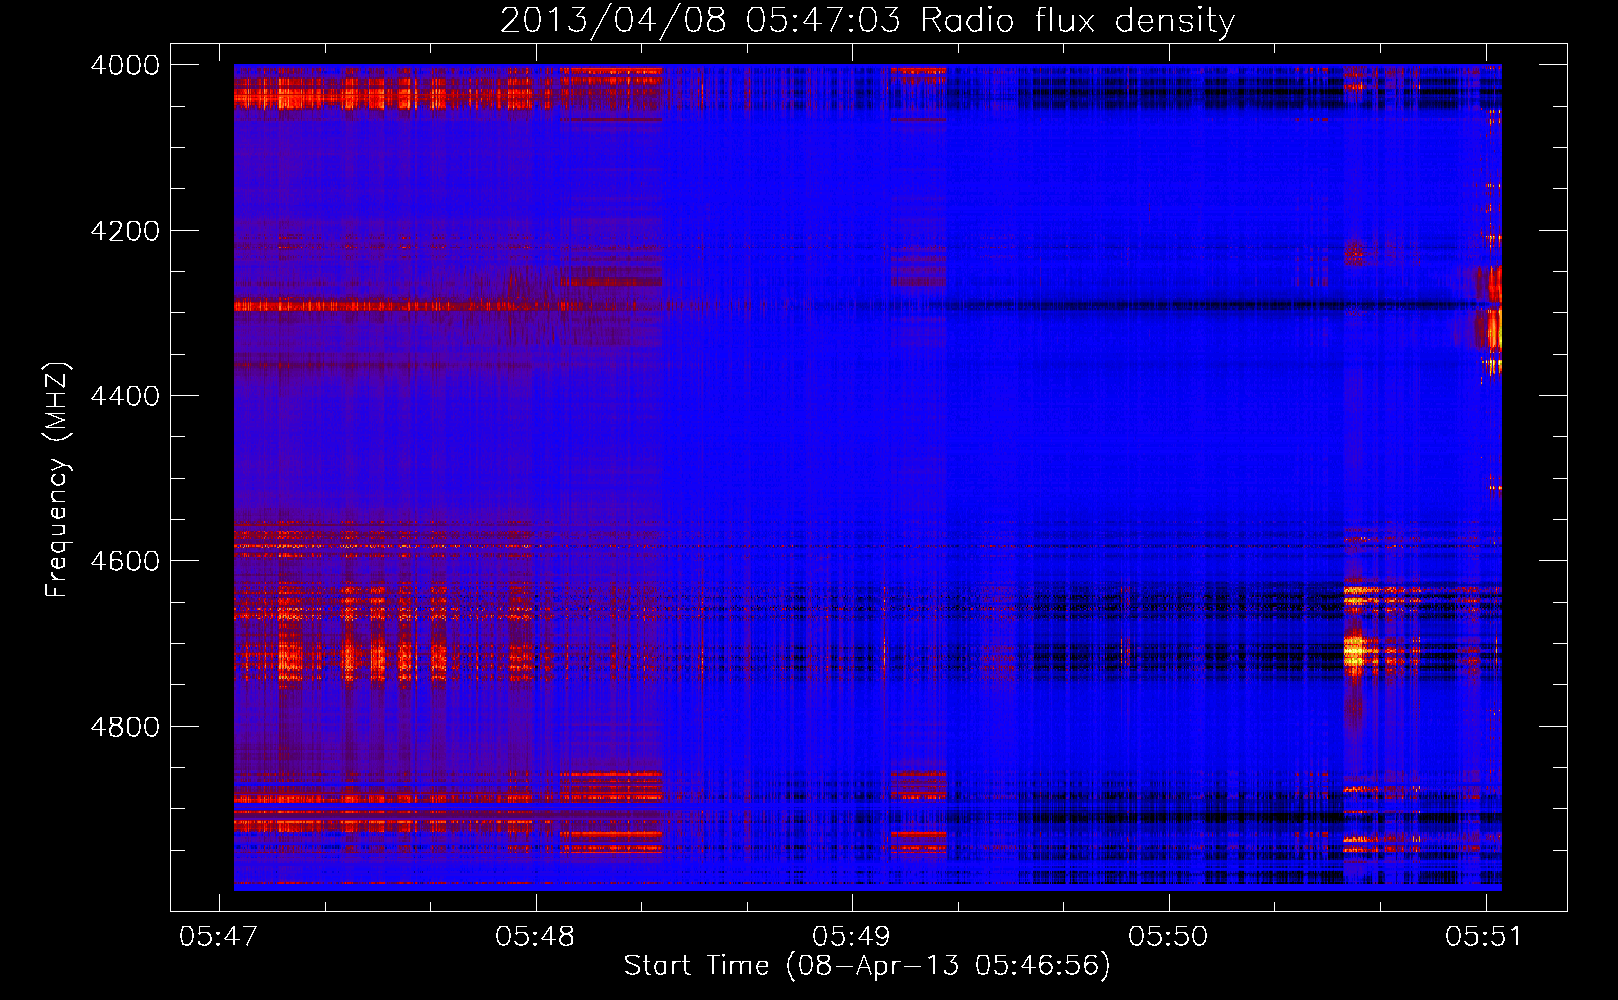Select the 4400 frequency axis label

pos(125,396)
